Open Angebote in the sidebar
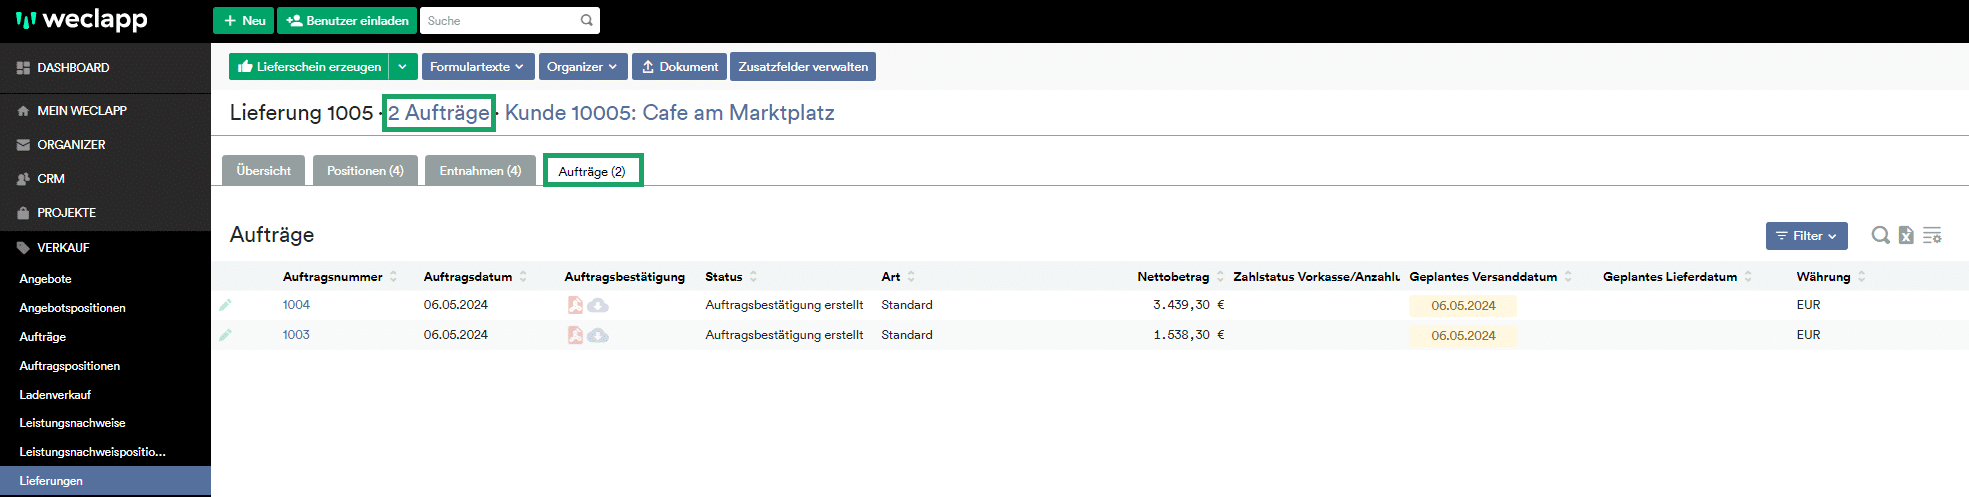 45,279
